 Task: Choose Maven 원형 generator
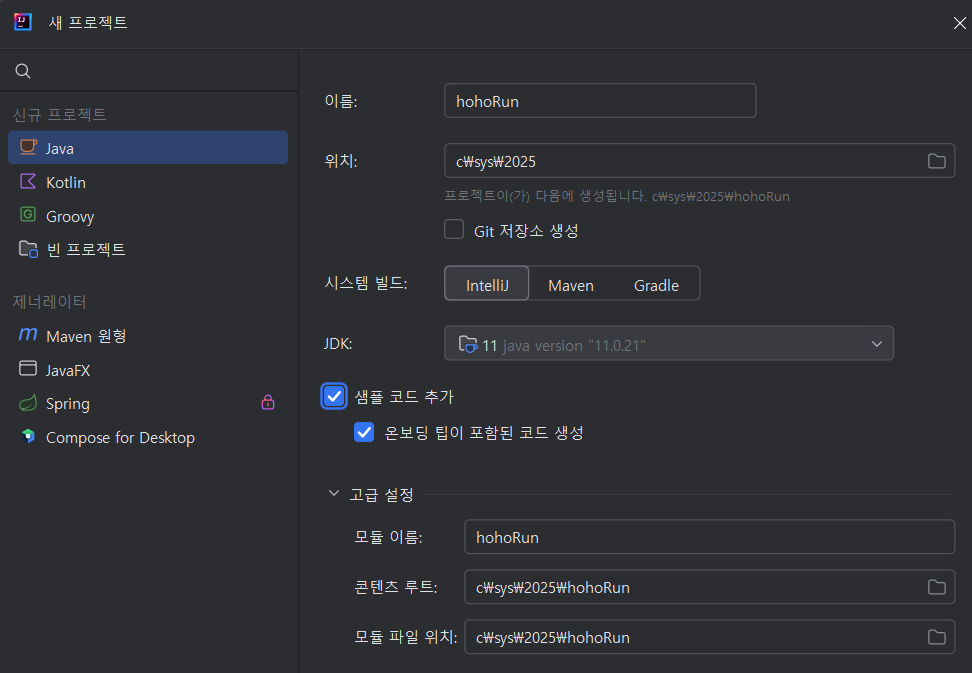coord(148,335)
